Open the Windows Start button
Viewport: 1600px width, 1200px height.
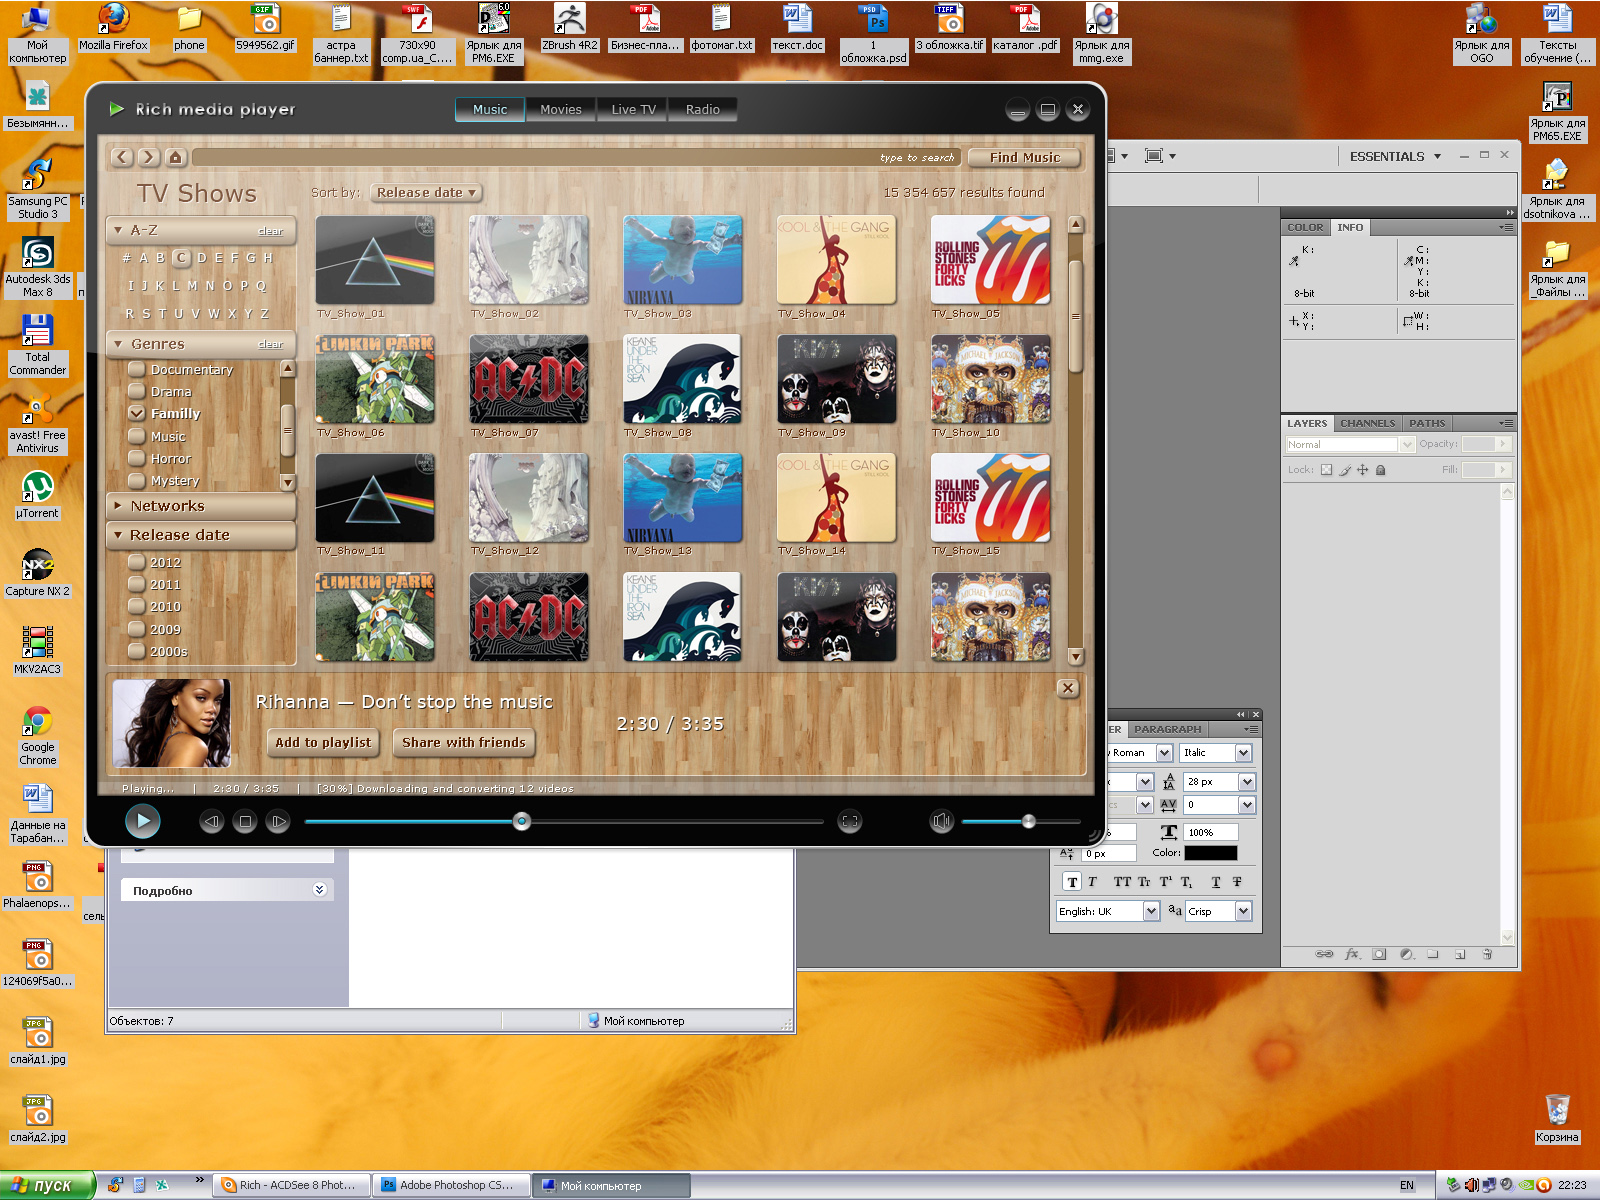(x=47, y=1185)
